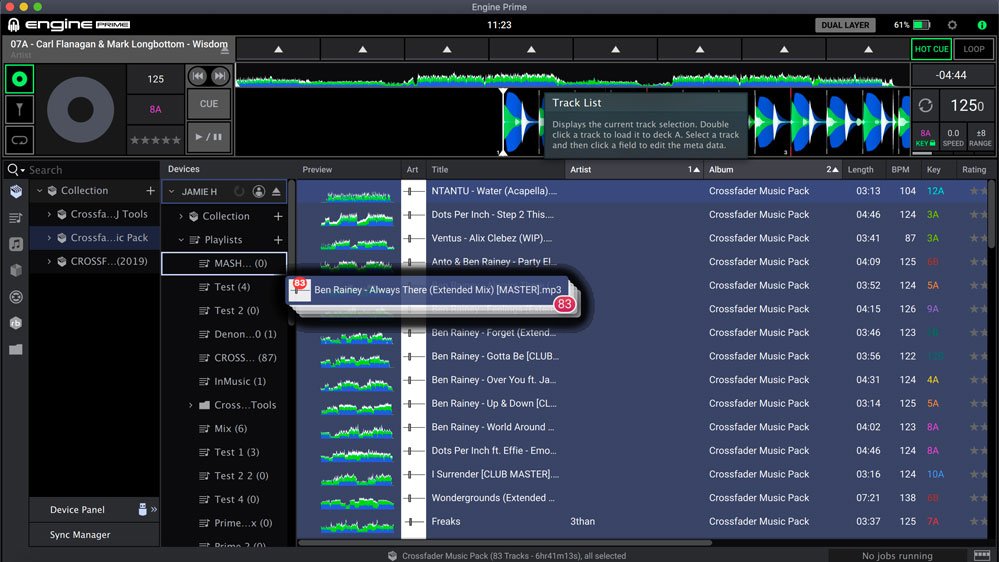Sort by the Title column header
The image size is (999, 562).
point(494,169)
